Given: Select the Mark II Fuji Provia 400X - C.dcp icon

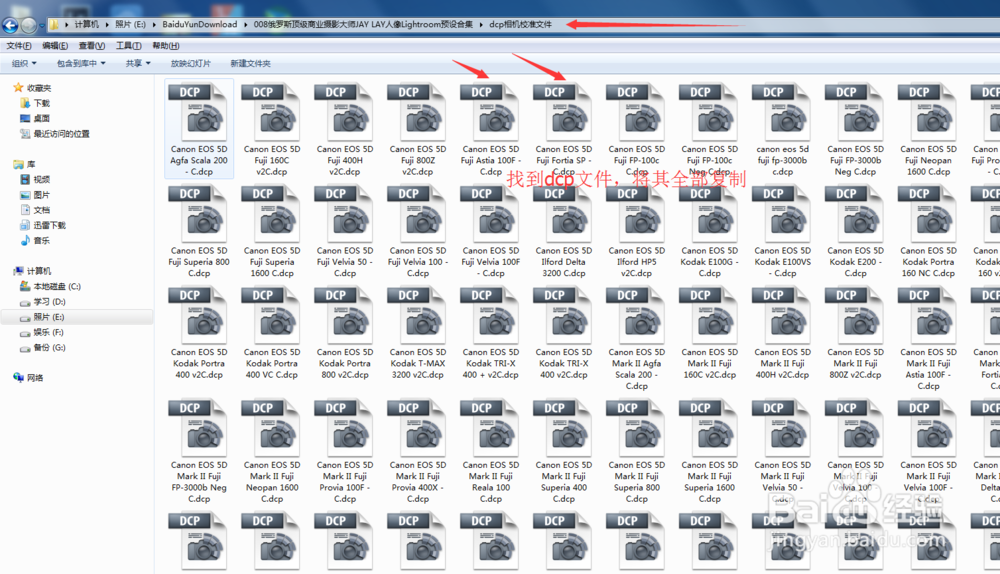Looking at the screenshot, I should 416,428.
